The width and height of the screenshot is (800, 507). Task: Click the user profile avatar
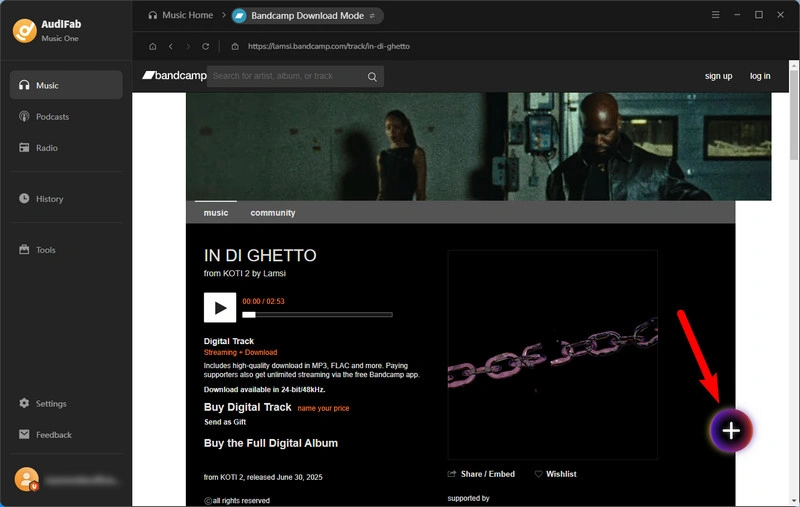27,479
